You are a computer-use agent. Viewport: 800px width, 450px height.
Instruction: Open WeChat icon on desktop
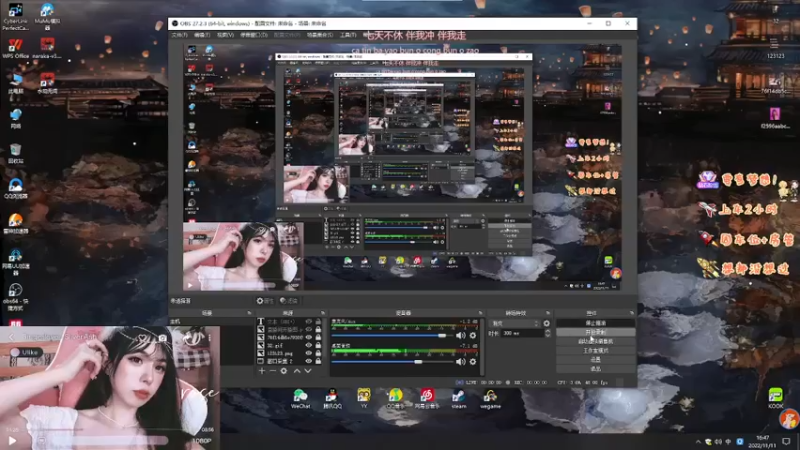(x=300, y=398)
